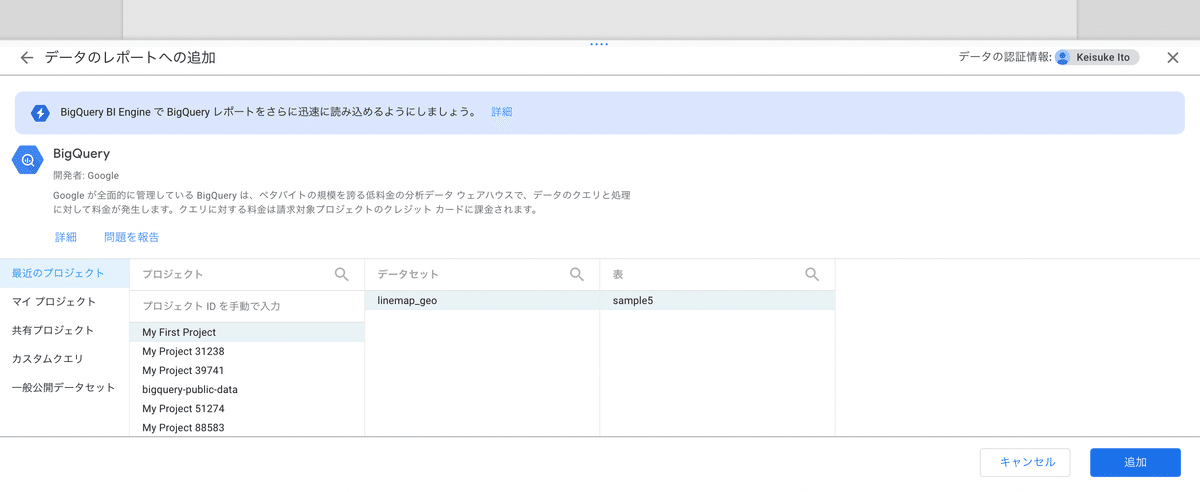Select the 一般公開データセット tab

click(65, 388)
